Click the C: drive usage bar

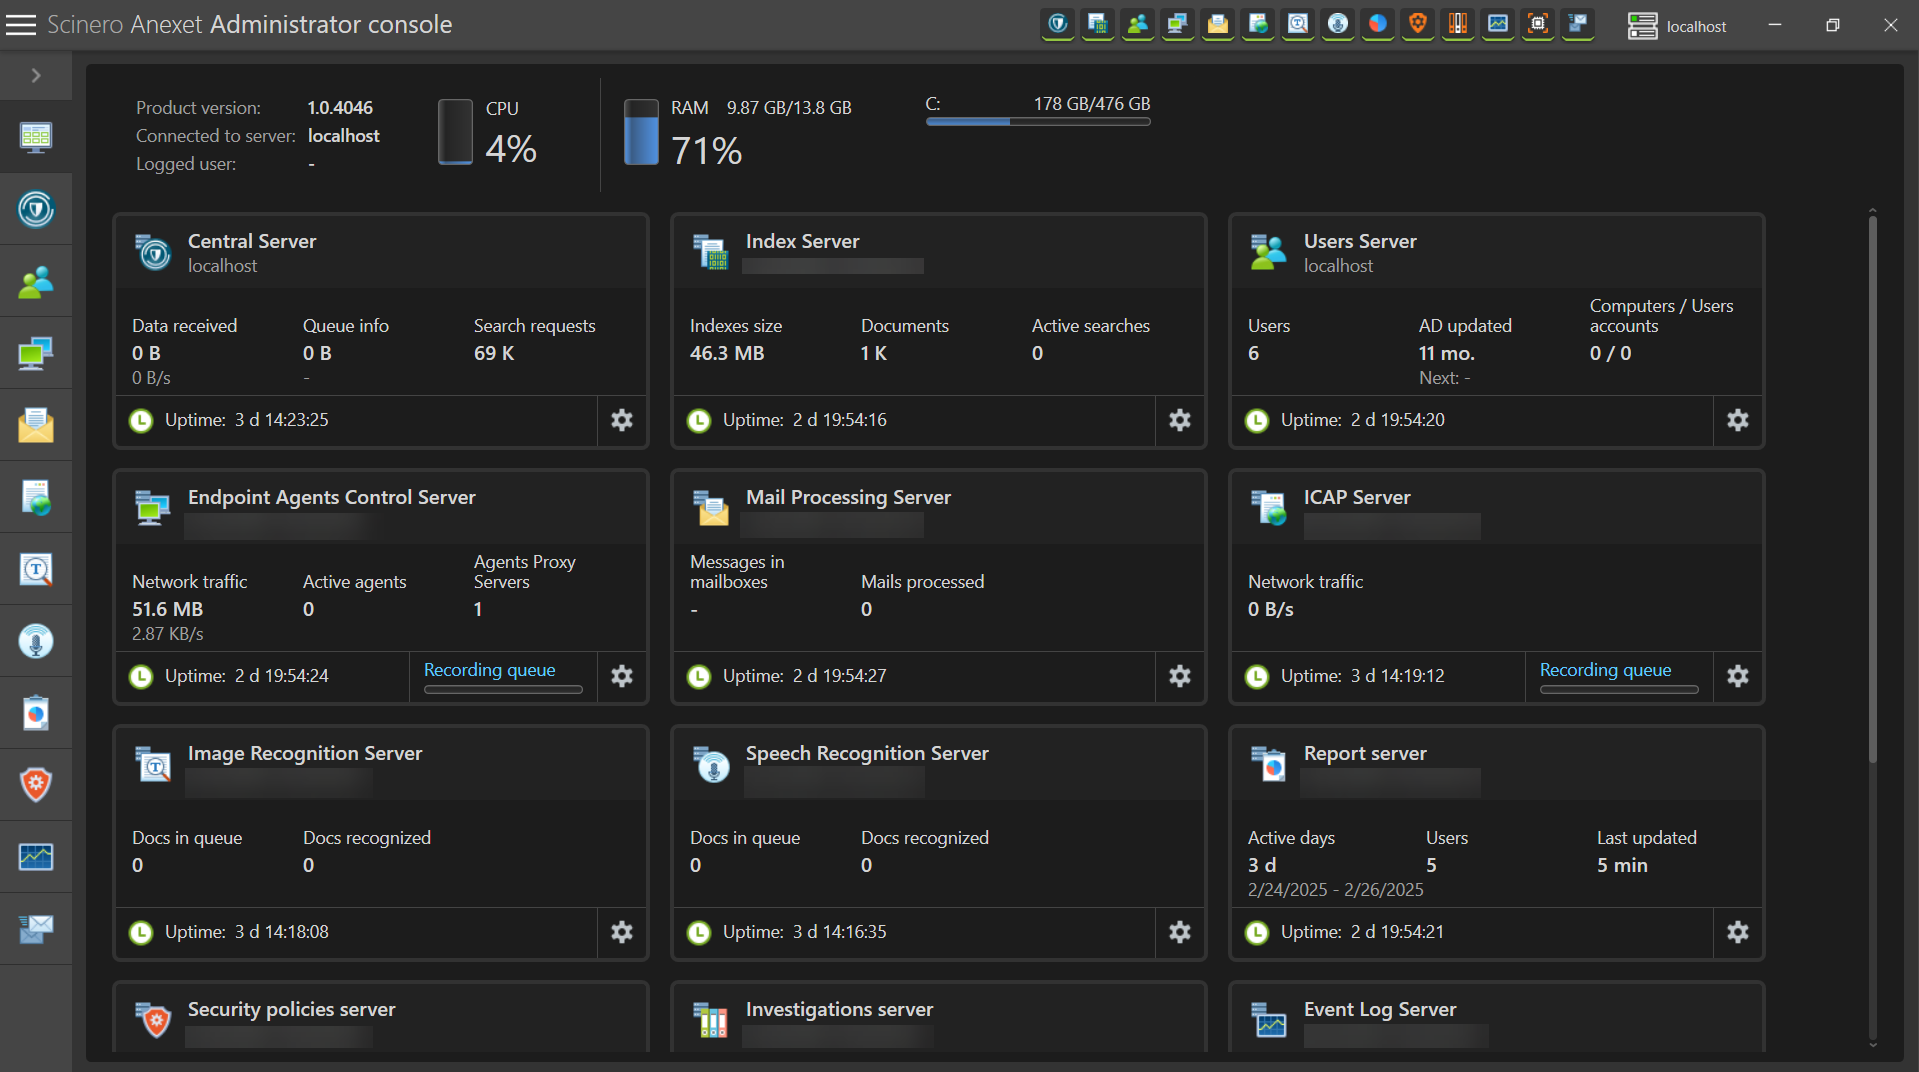click(1038, 122)
